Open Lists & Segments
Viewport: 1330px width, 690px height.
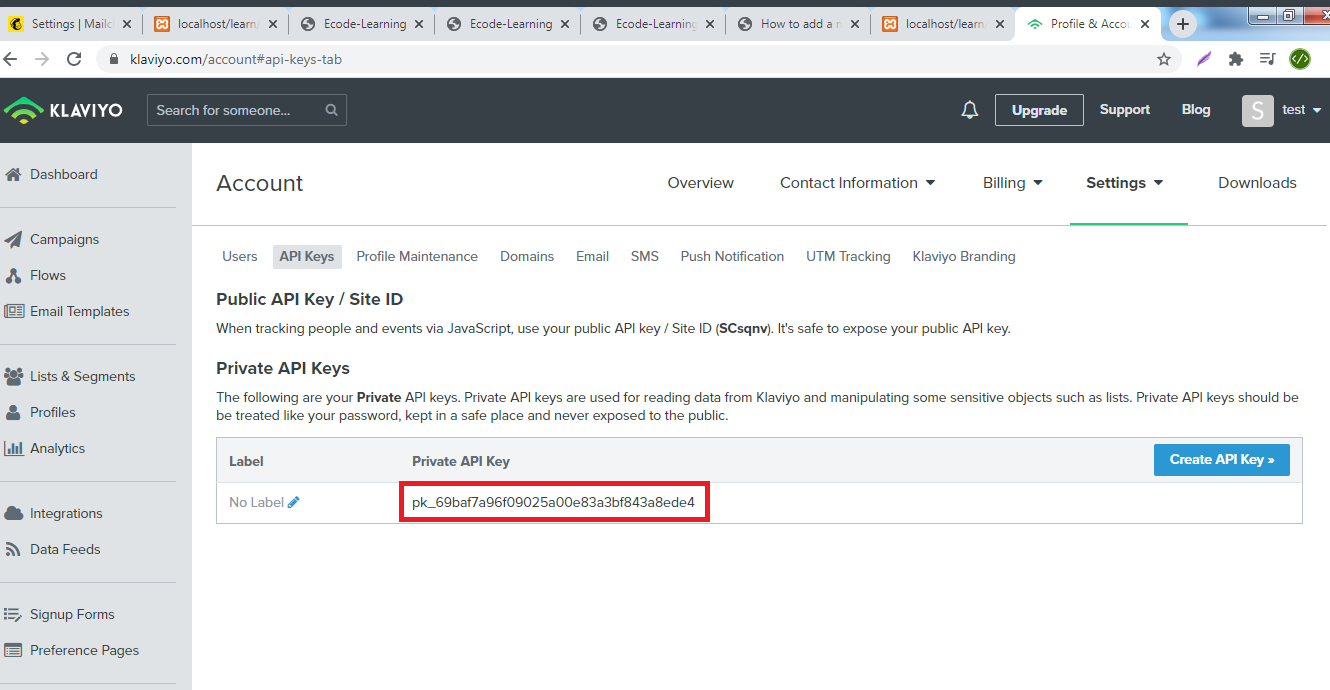click(82, 376)
